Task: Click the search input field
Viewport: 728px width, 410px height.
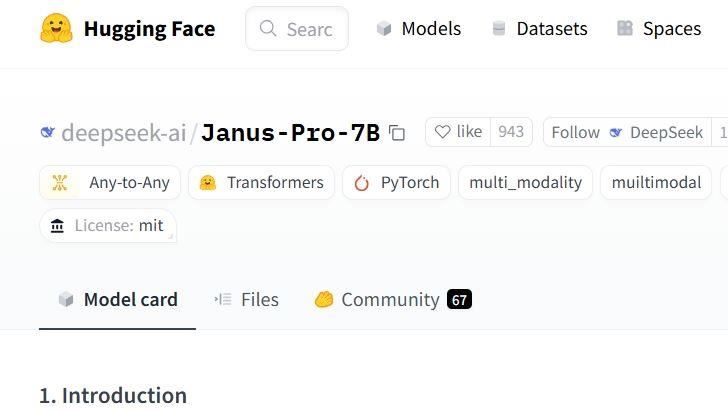Action: (309, 29)
